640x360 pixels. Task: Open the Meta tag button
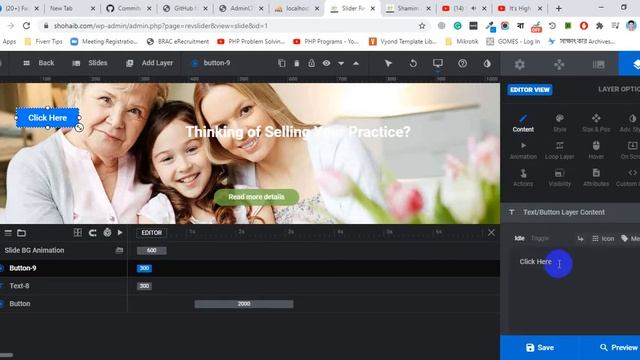click(631, 239)
